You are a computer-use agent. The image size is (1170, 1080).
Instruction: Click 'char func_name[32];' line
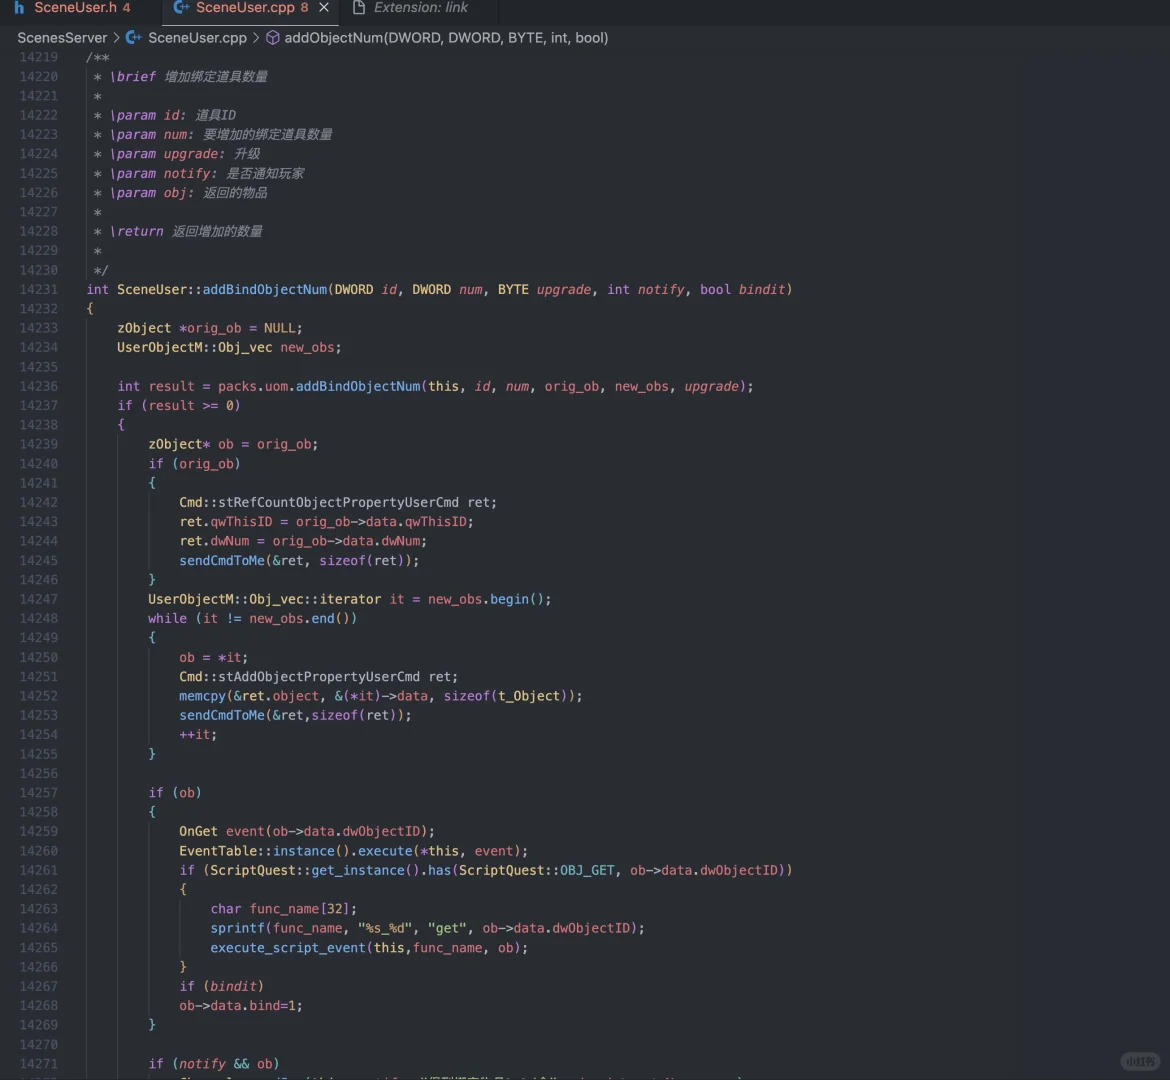[284, 909]
